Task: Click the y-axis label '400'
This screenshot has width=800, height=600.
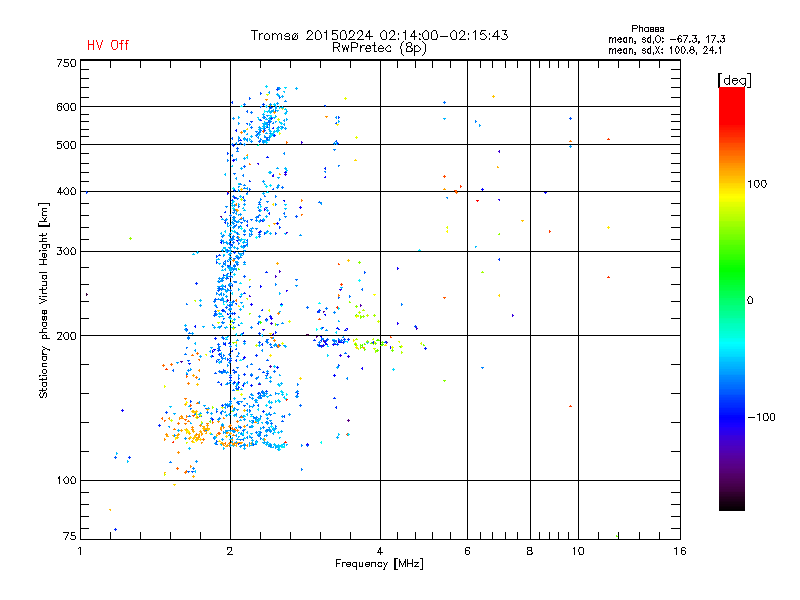Action: click(x=67, y=192)
